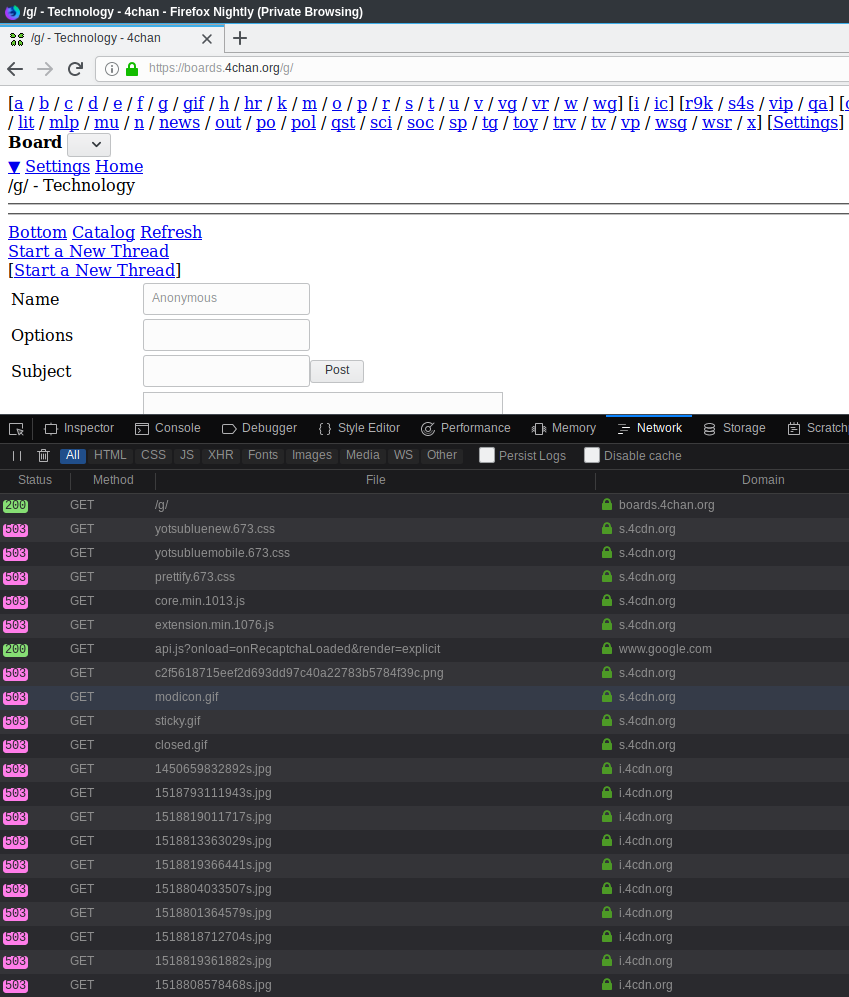Open the Memory tab
The width and height of the screenshot is (849, 997).
[563, 429]
